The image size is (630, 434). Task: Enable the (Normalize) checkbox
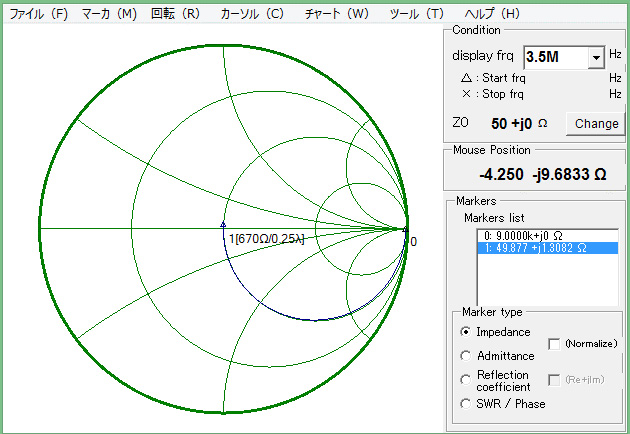[x=554, y=344]
